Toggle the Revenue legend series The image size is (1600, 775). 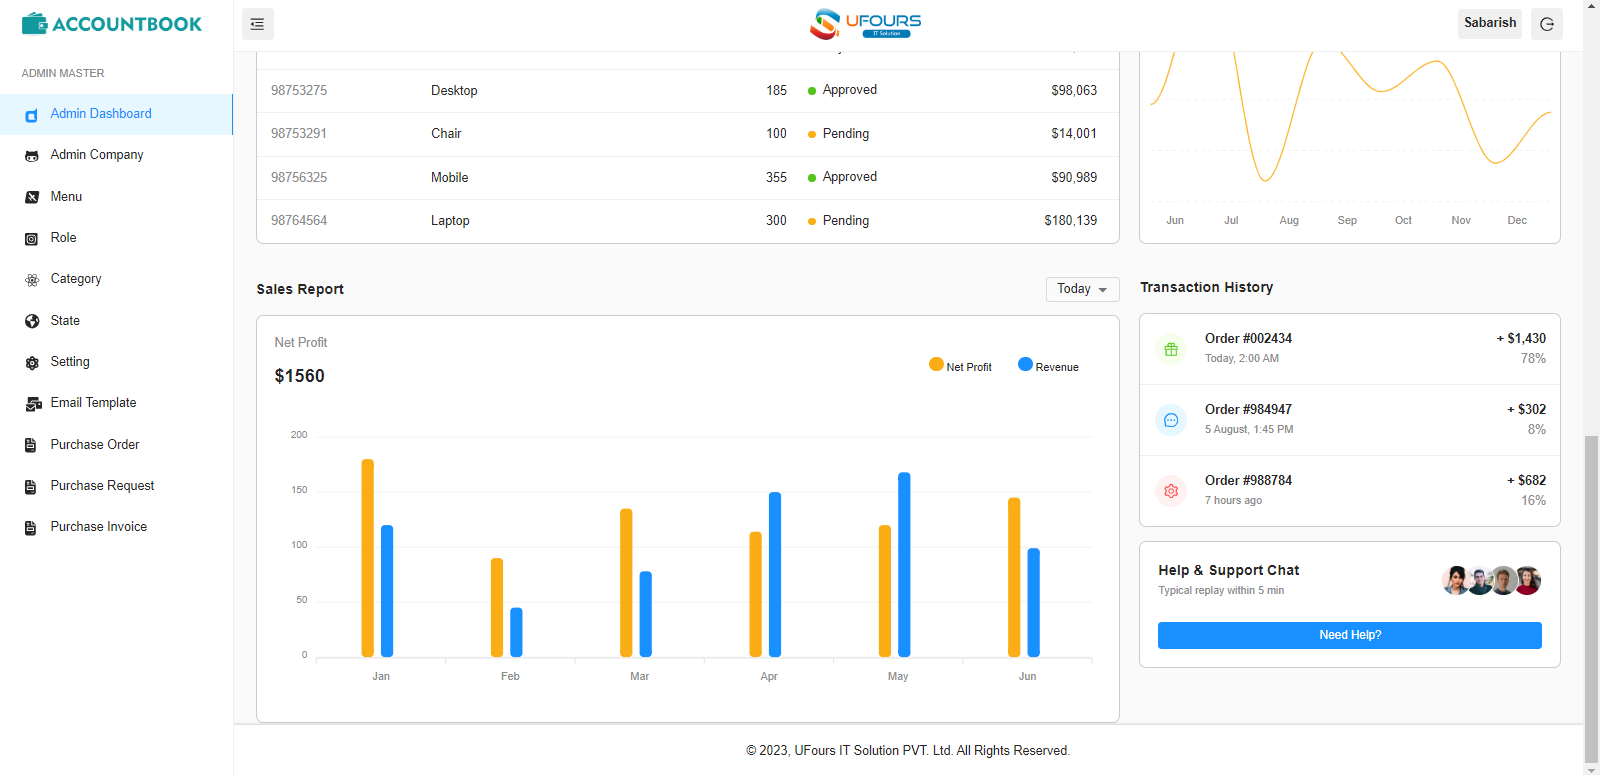point(1048,366)
